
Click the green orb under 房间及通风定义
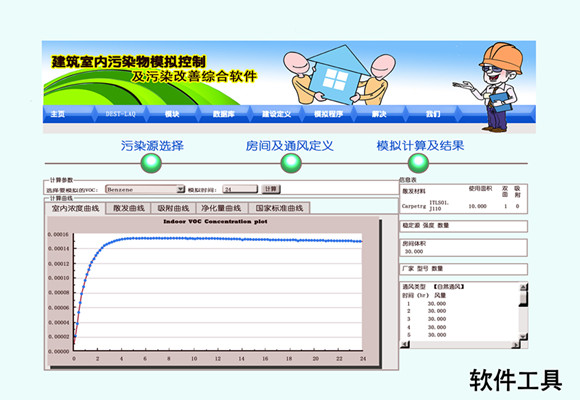tap(291, 163)
